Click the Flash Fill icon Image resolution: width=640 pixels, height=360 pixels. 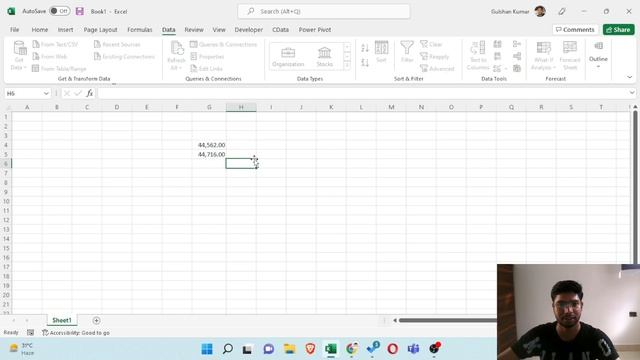[498, 44]
